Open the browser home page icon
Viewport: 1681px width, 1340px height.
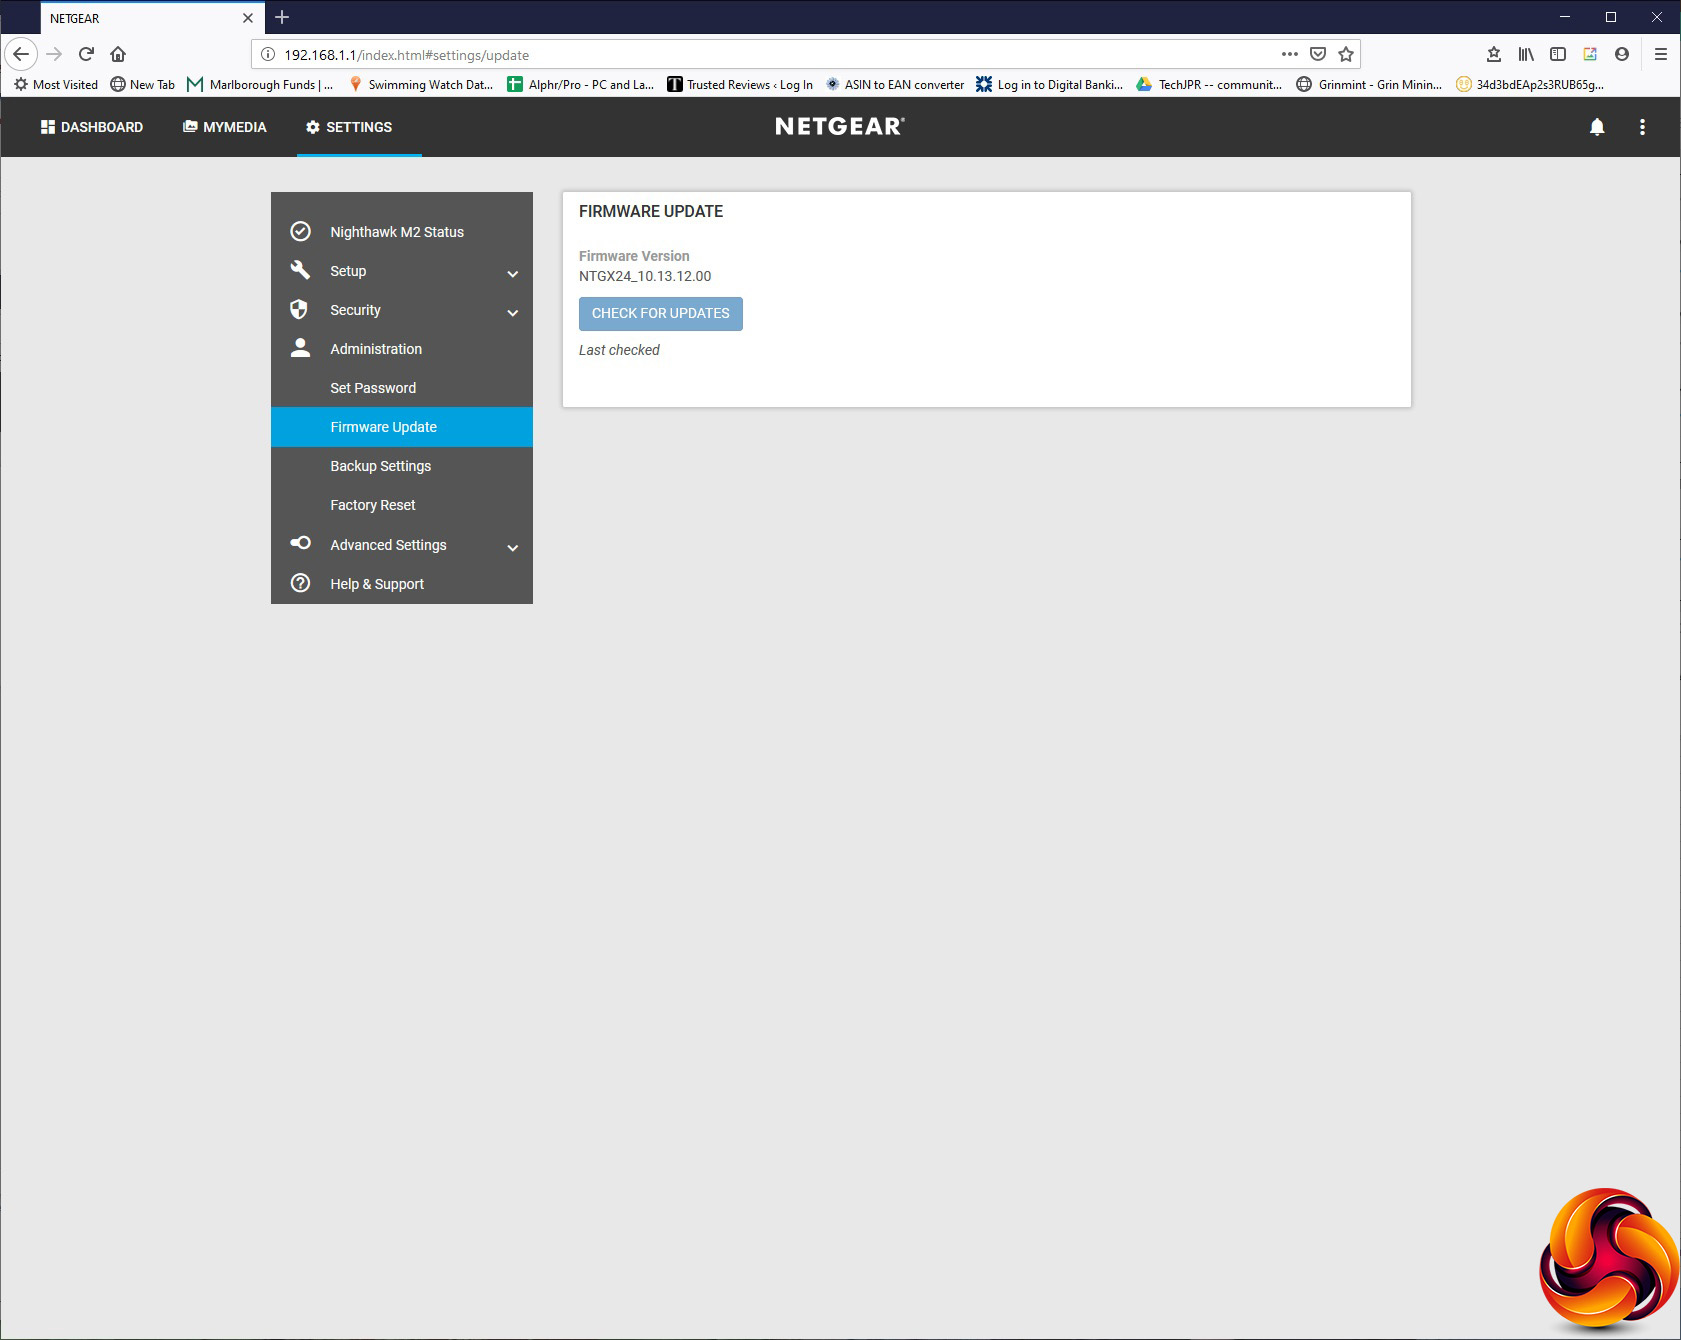coord(118,54)
